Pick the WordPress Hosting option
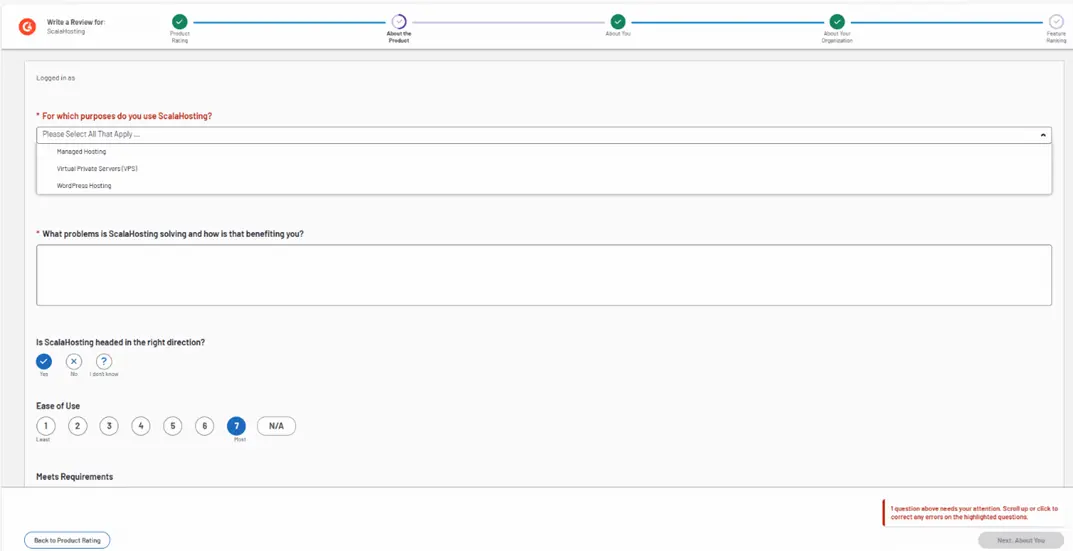Screen dimensions: 1073x551 click(84, 186)
